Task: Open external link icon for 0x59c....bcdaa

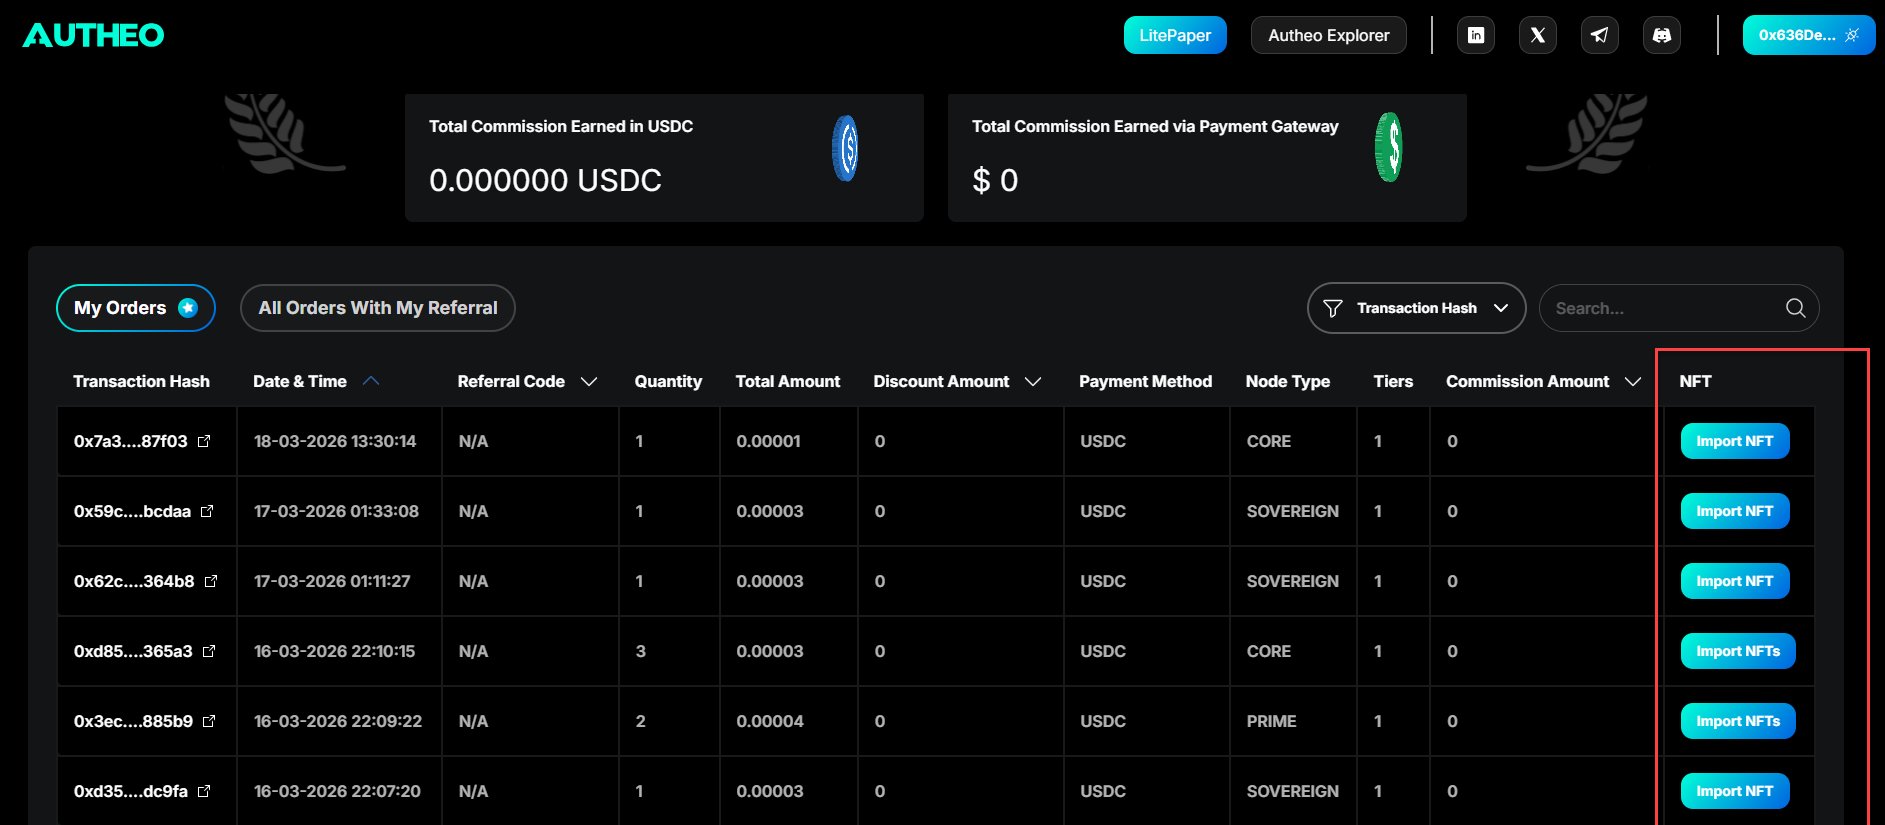Action: [x=207, y=511]
